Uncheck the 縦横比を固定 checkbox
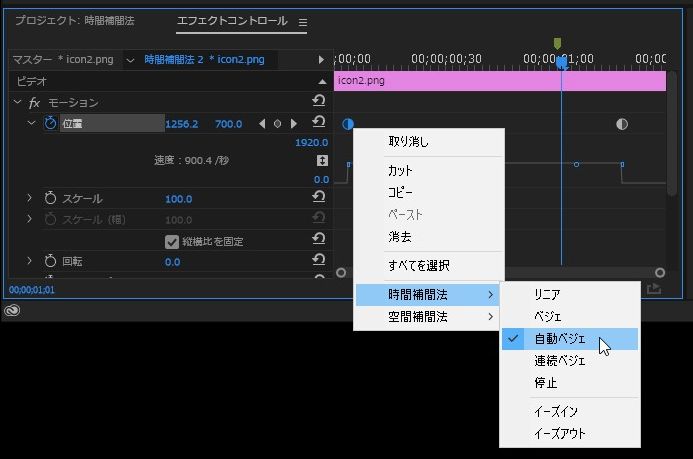This screenshot has height=459, width=693. 172,241
